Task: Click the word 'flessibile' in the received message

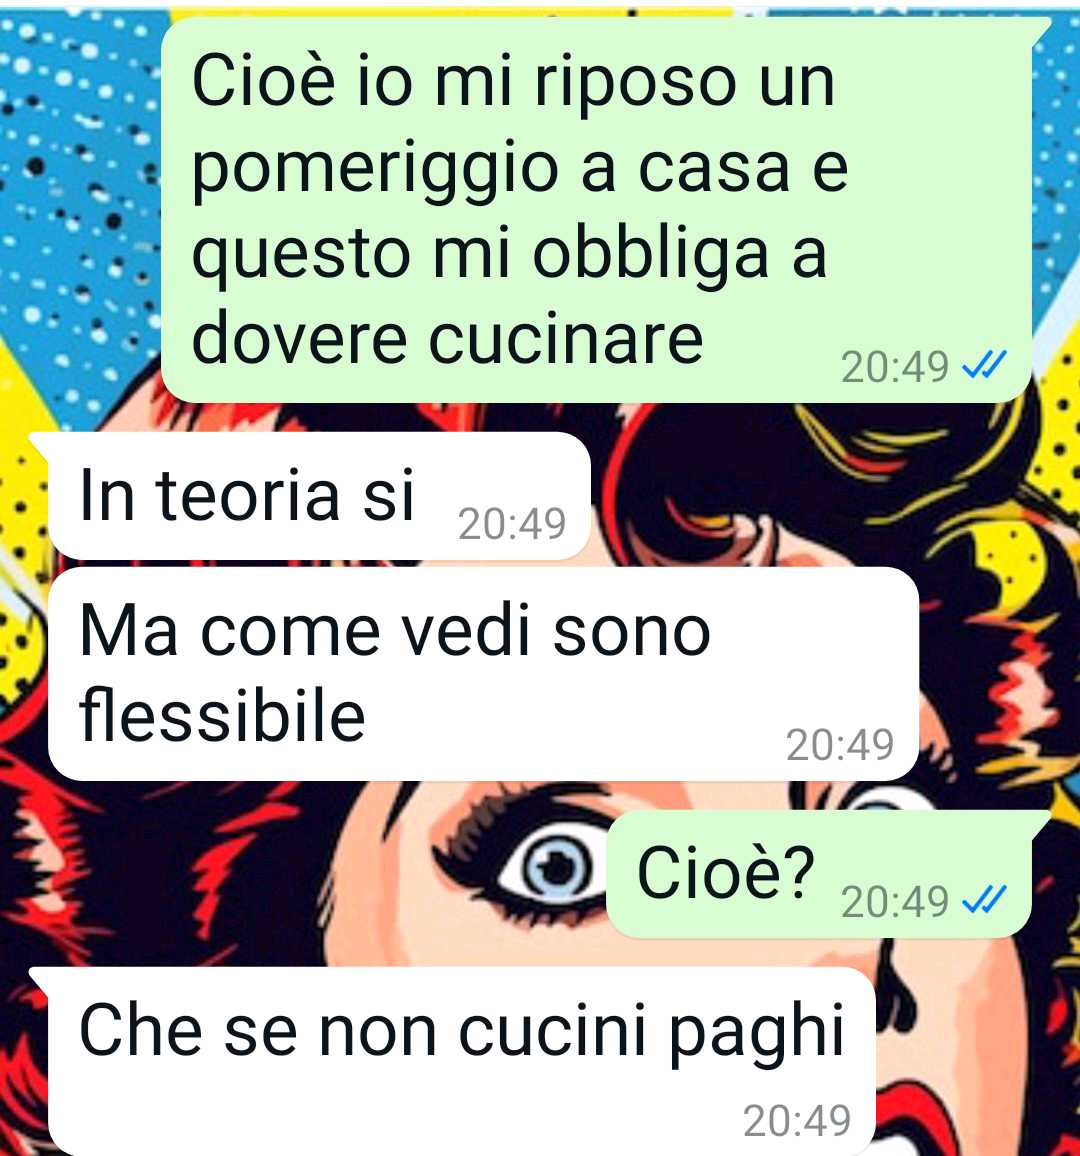Action: click(222, 715)
